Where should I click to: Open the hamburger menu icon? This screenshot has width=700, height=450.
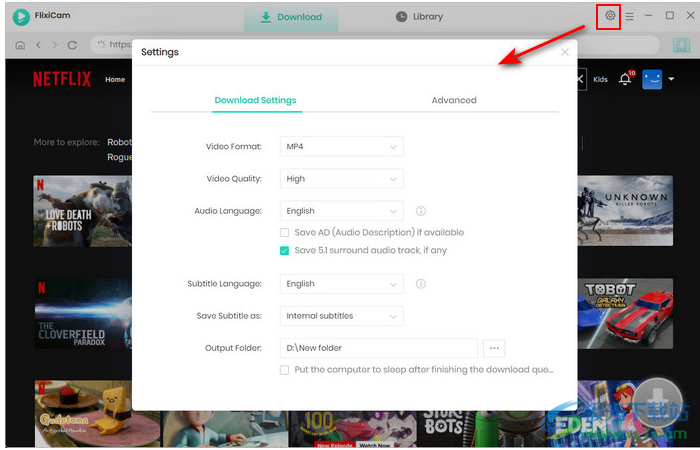629,17
